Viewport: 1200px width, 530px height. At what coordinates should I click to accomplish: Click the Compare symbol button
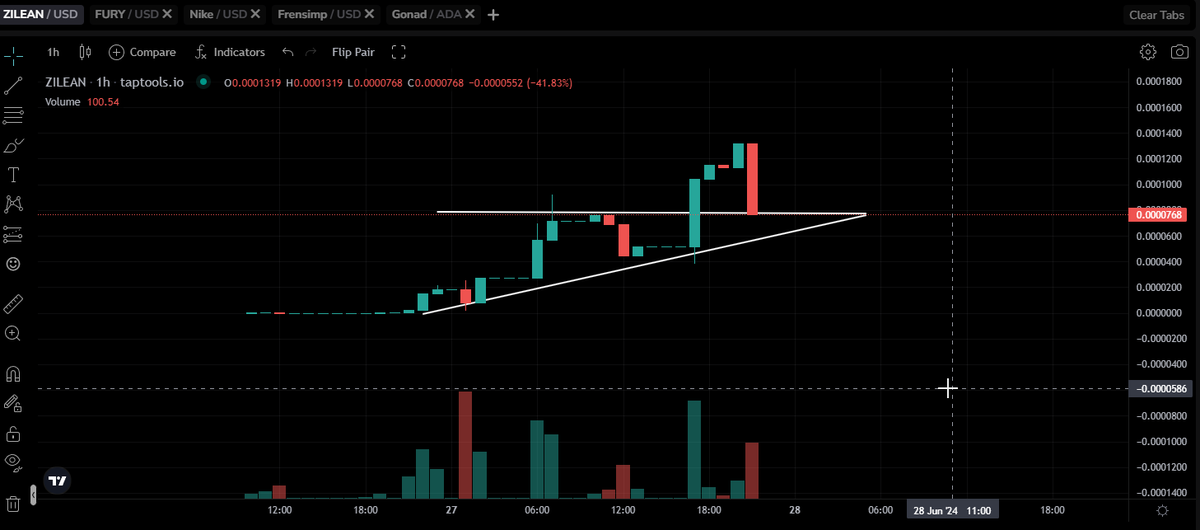(142, 52)
